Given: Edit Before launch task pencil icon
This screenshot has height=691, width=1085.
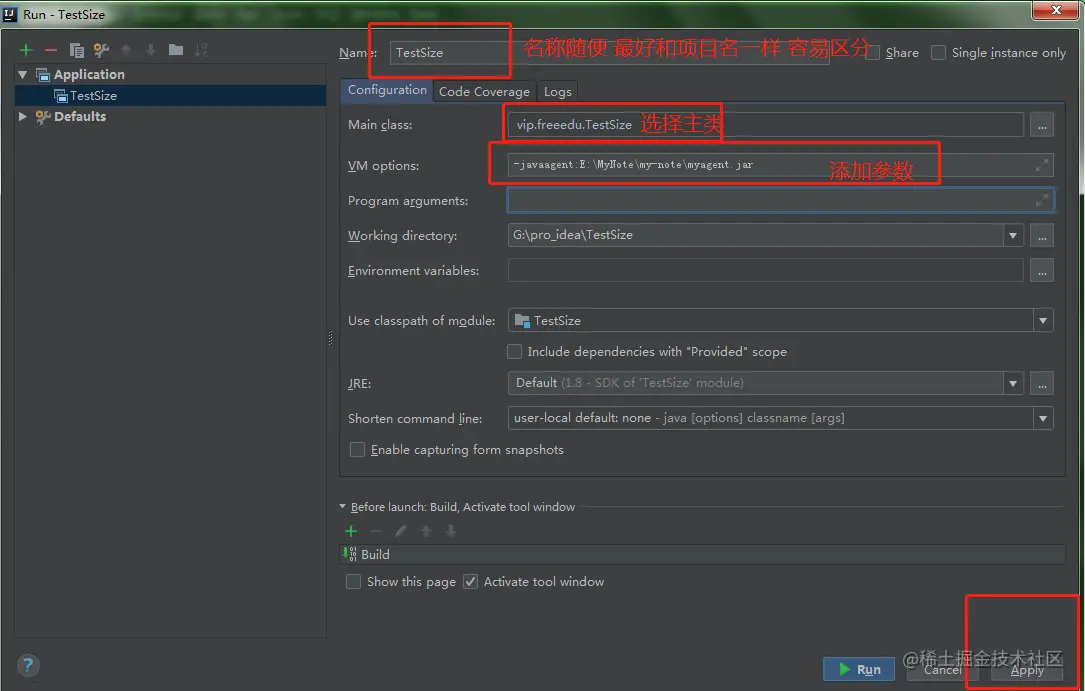Looking at the screenshot, I should point(401,531).
